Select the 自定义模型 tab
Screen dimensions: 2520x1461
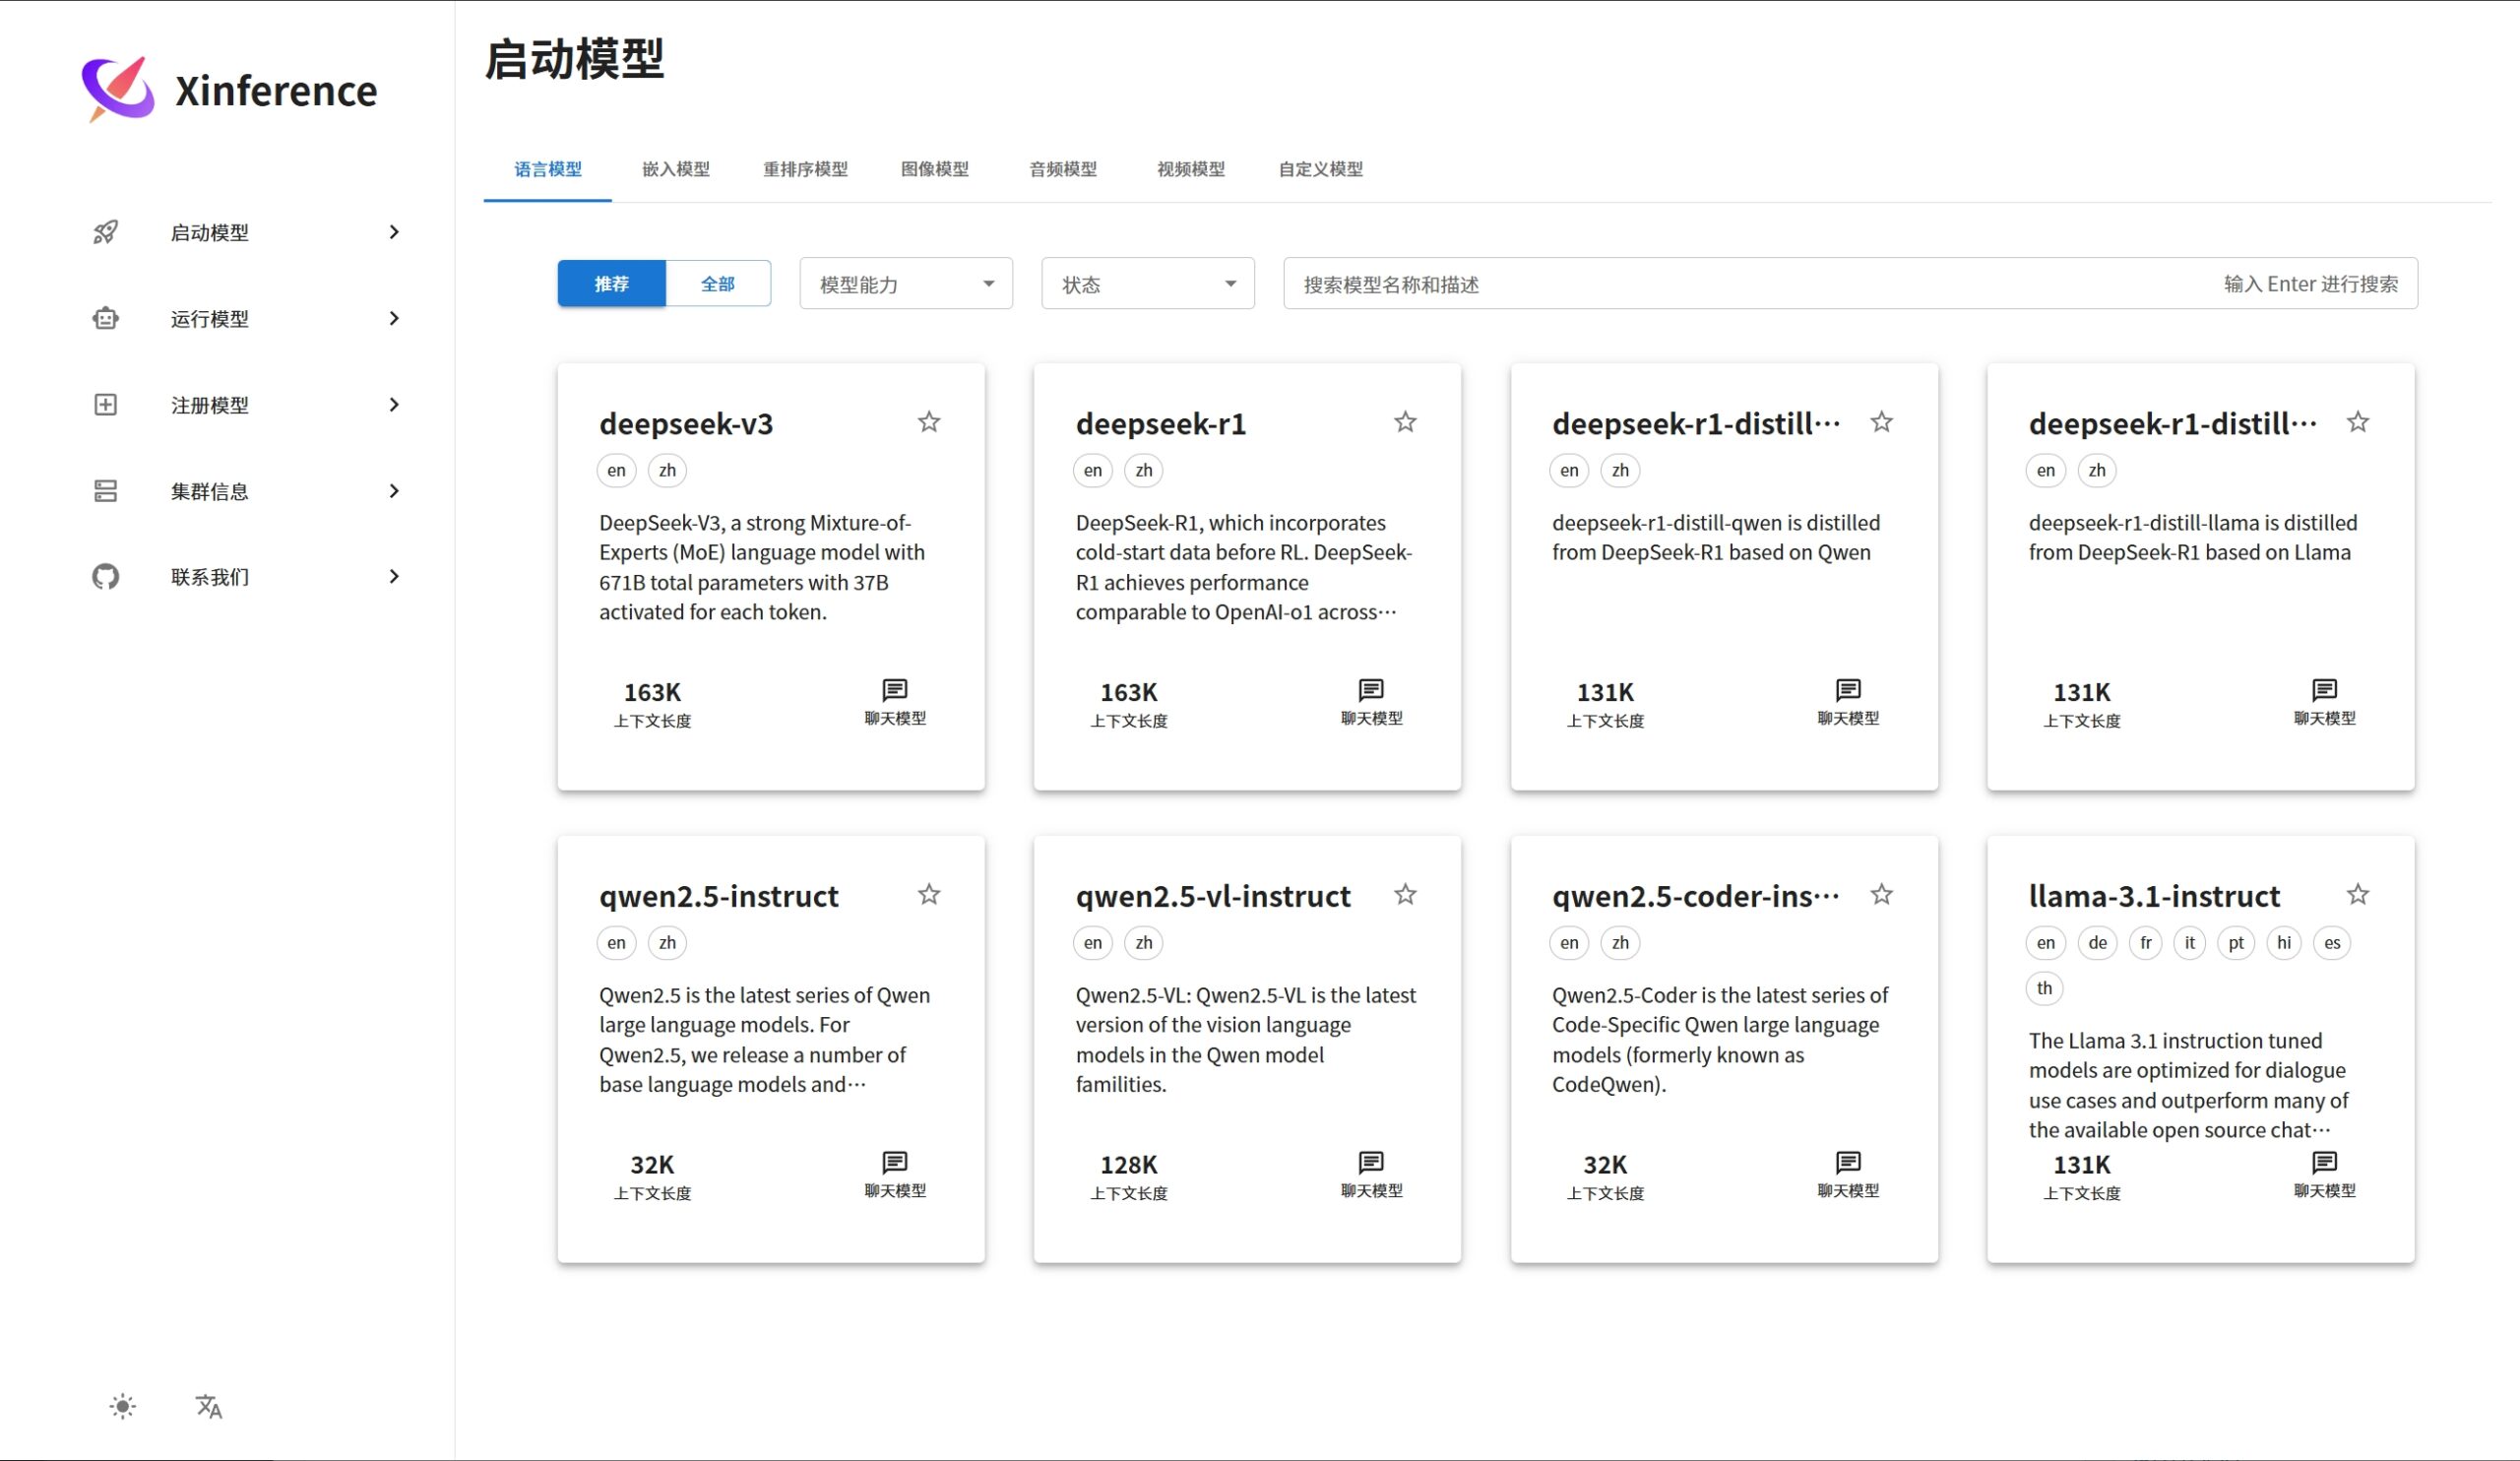tap(1318, 169)
